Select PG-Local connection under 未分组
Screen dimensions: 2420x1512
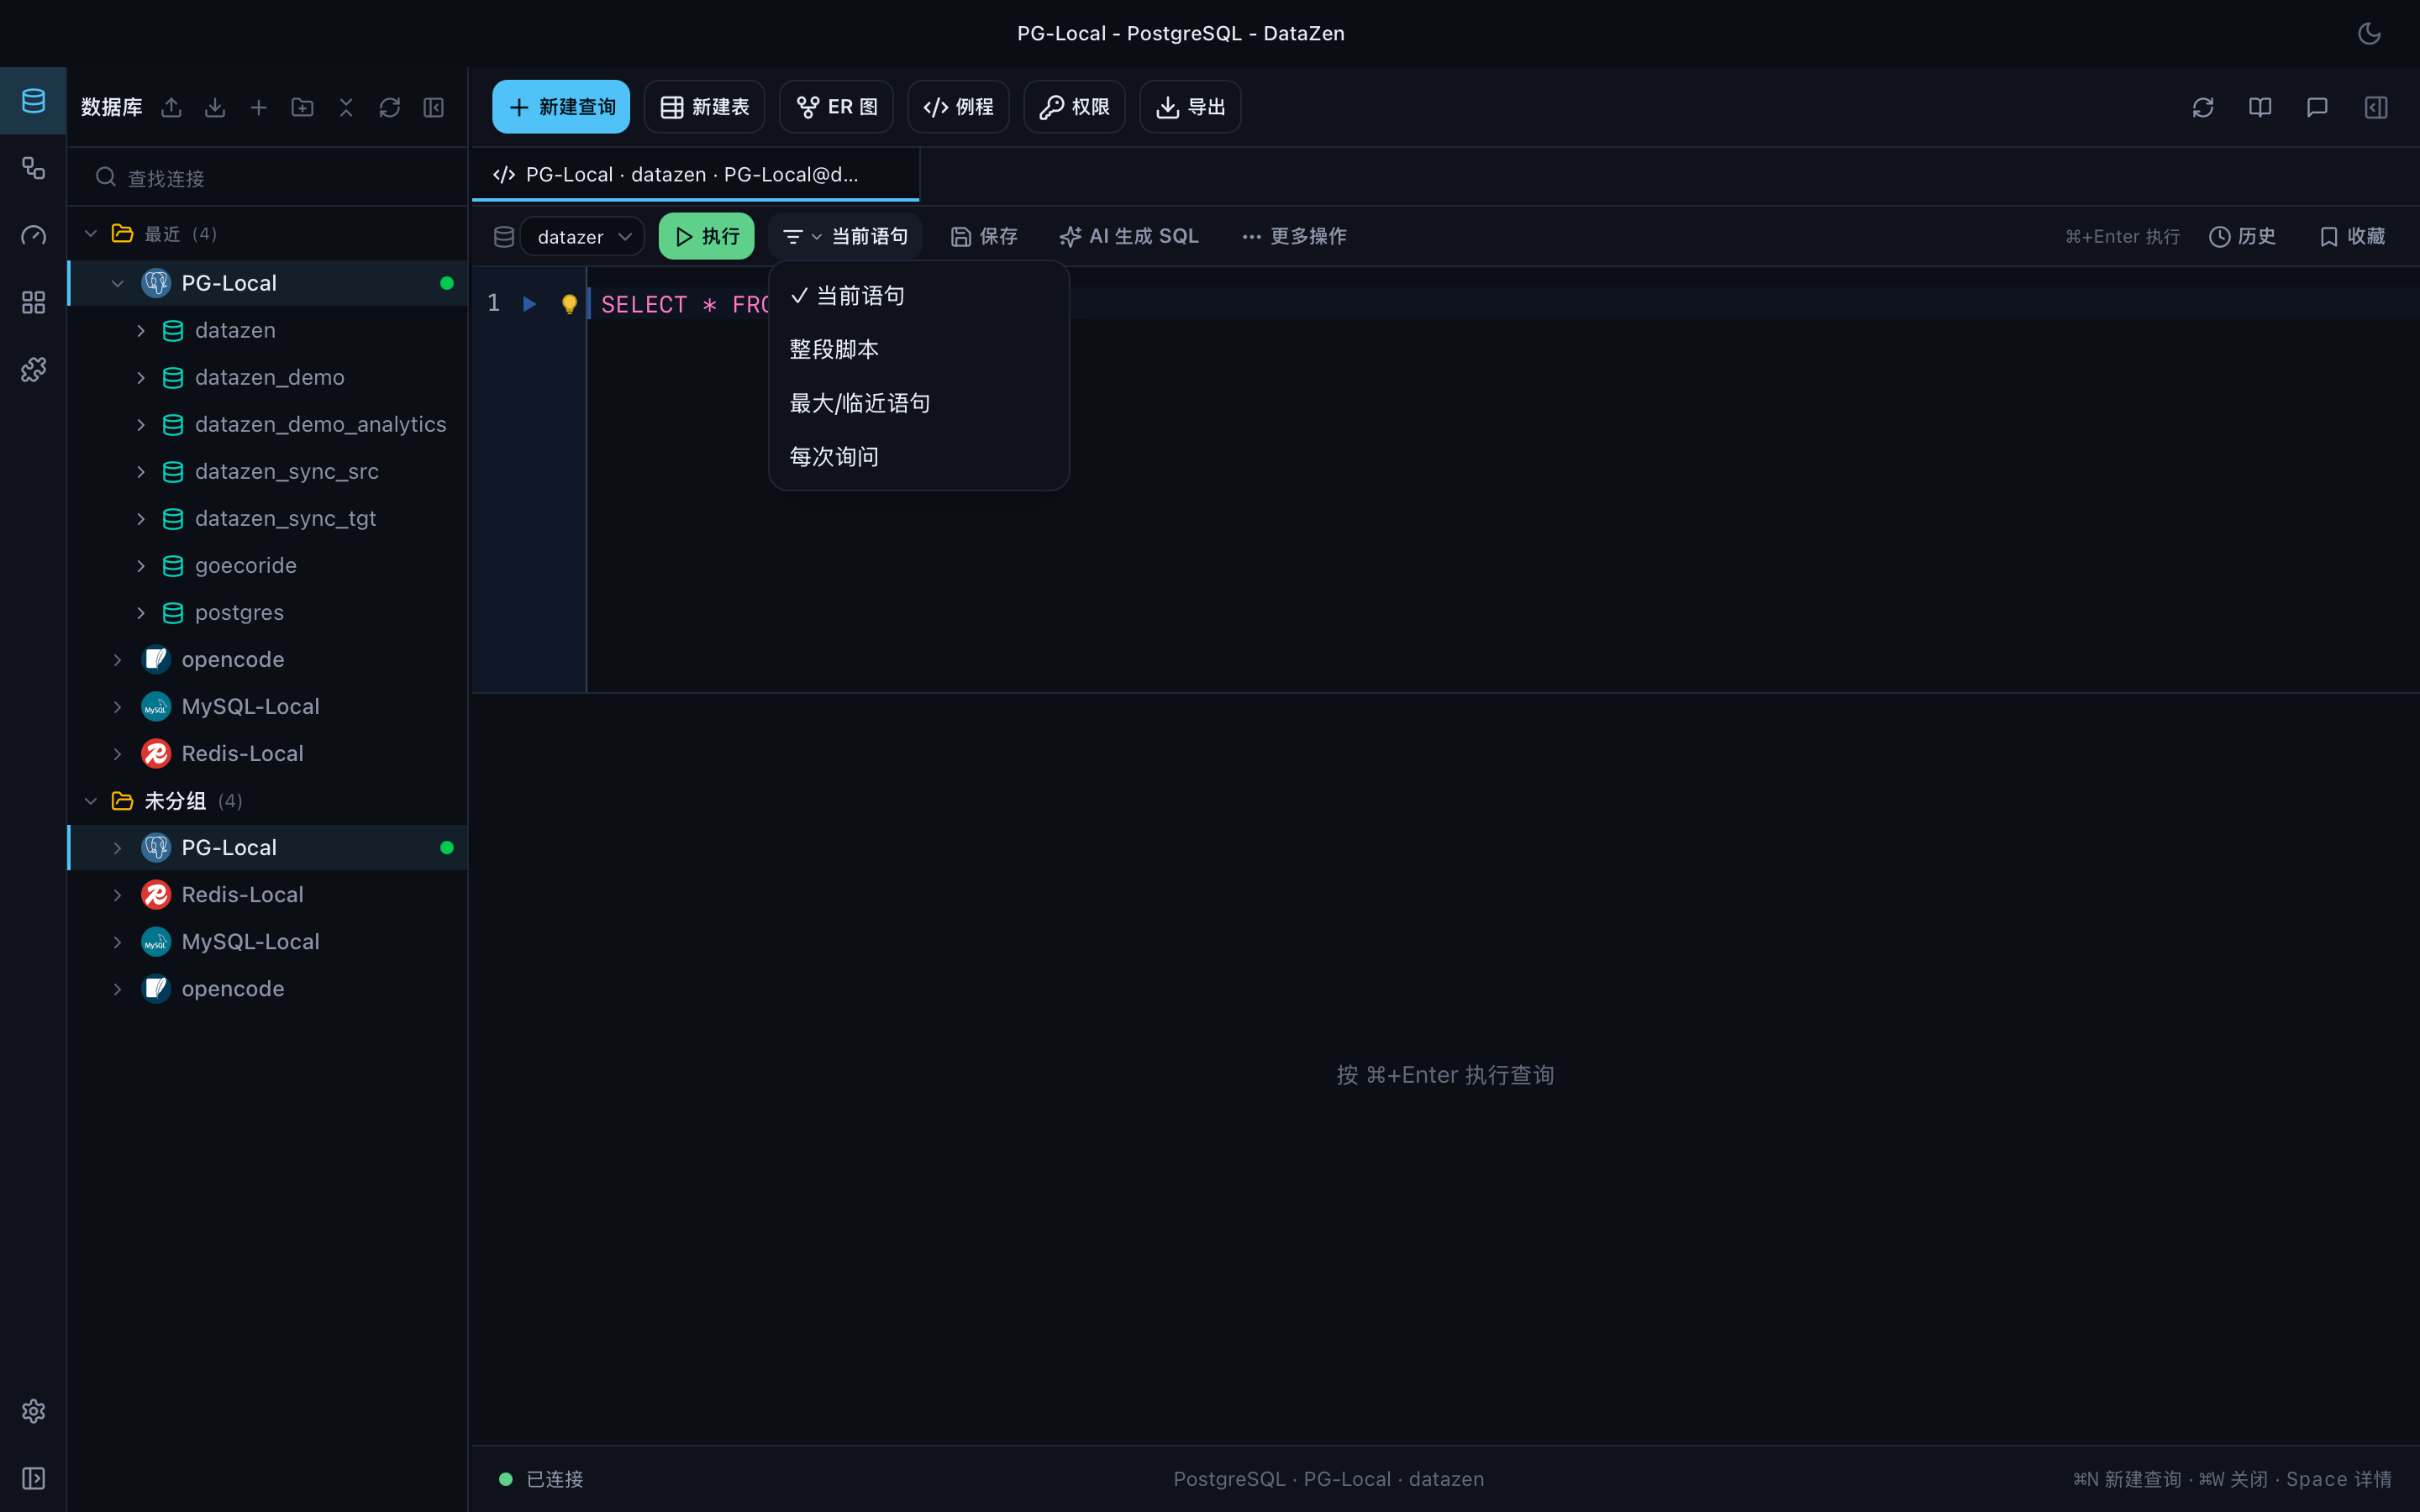(x=268, y=847)
